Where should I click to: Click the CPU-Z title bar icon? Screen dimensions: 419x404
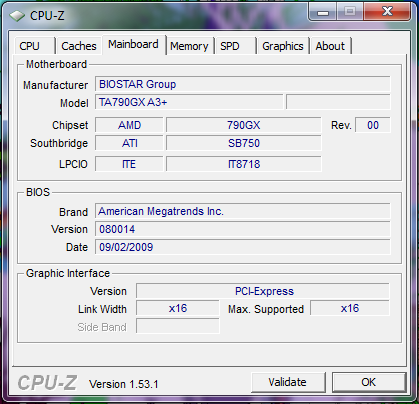[x=16, y=16]
